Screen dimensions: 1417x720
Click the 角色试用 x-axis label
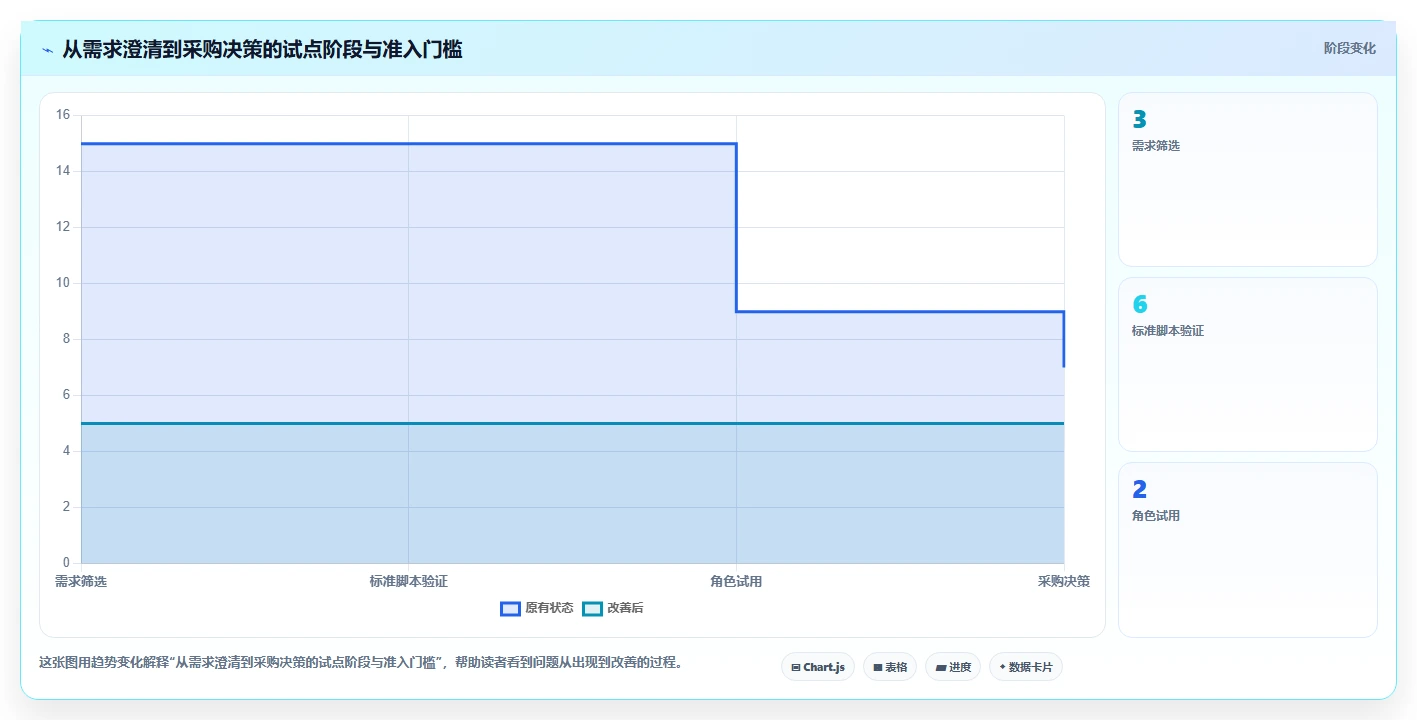736,581
